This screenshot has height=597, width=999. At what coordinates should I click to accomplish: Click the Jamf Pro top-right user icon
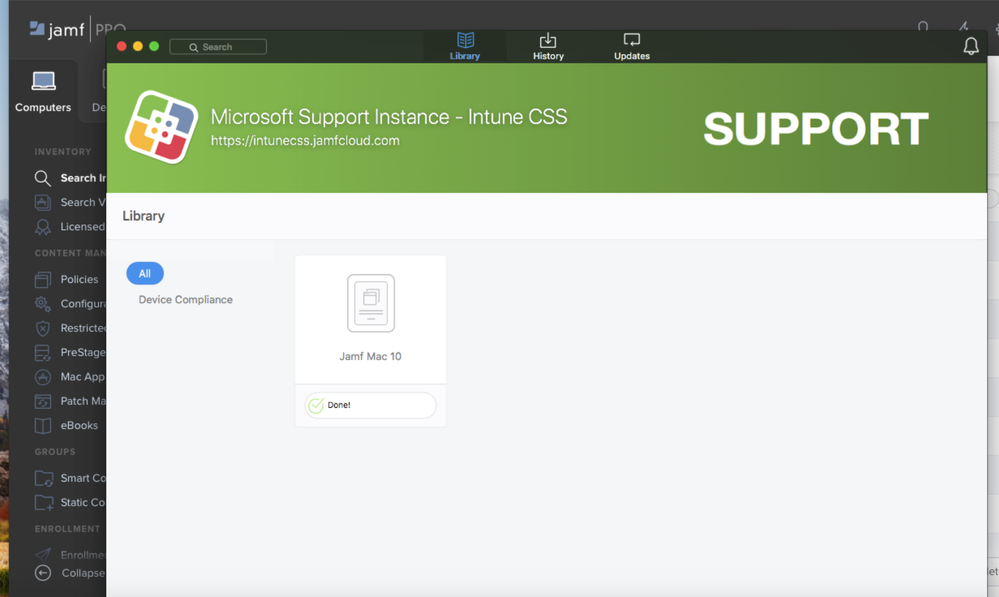923,27
